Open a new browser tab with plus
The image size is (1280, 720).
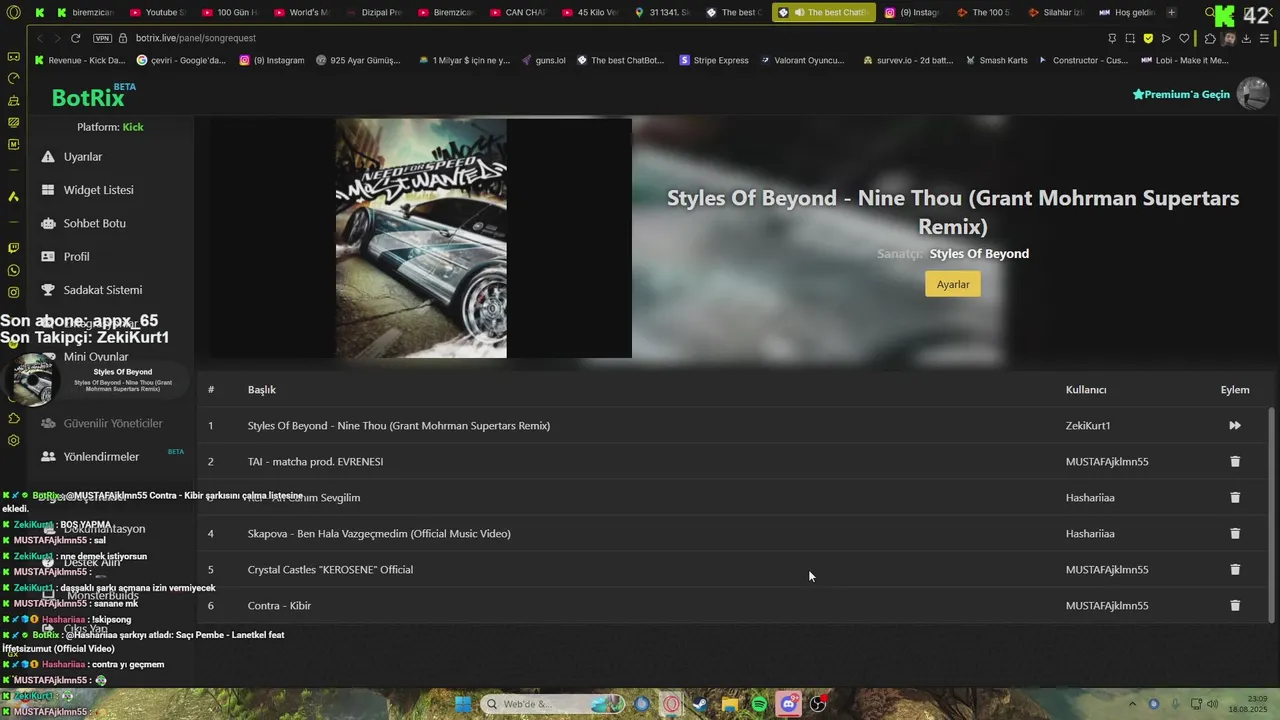tap(1172, 13)
